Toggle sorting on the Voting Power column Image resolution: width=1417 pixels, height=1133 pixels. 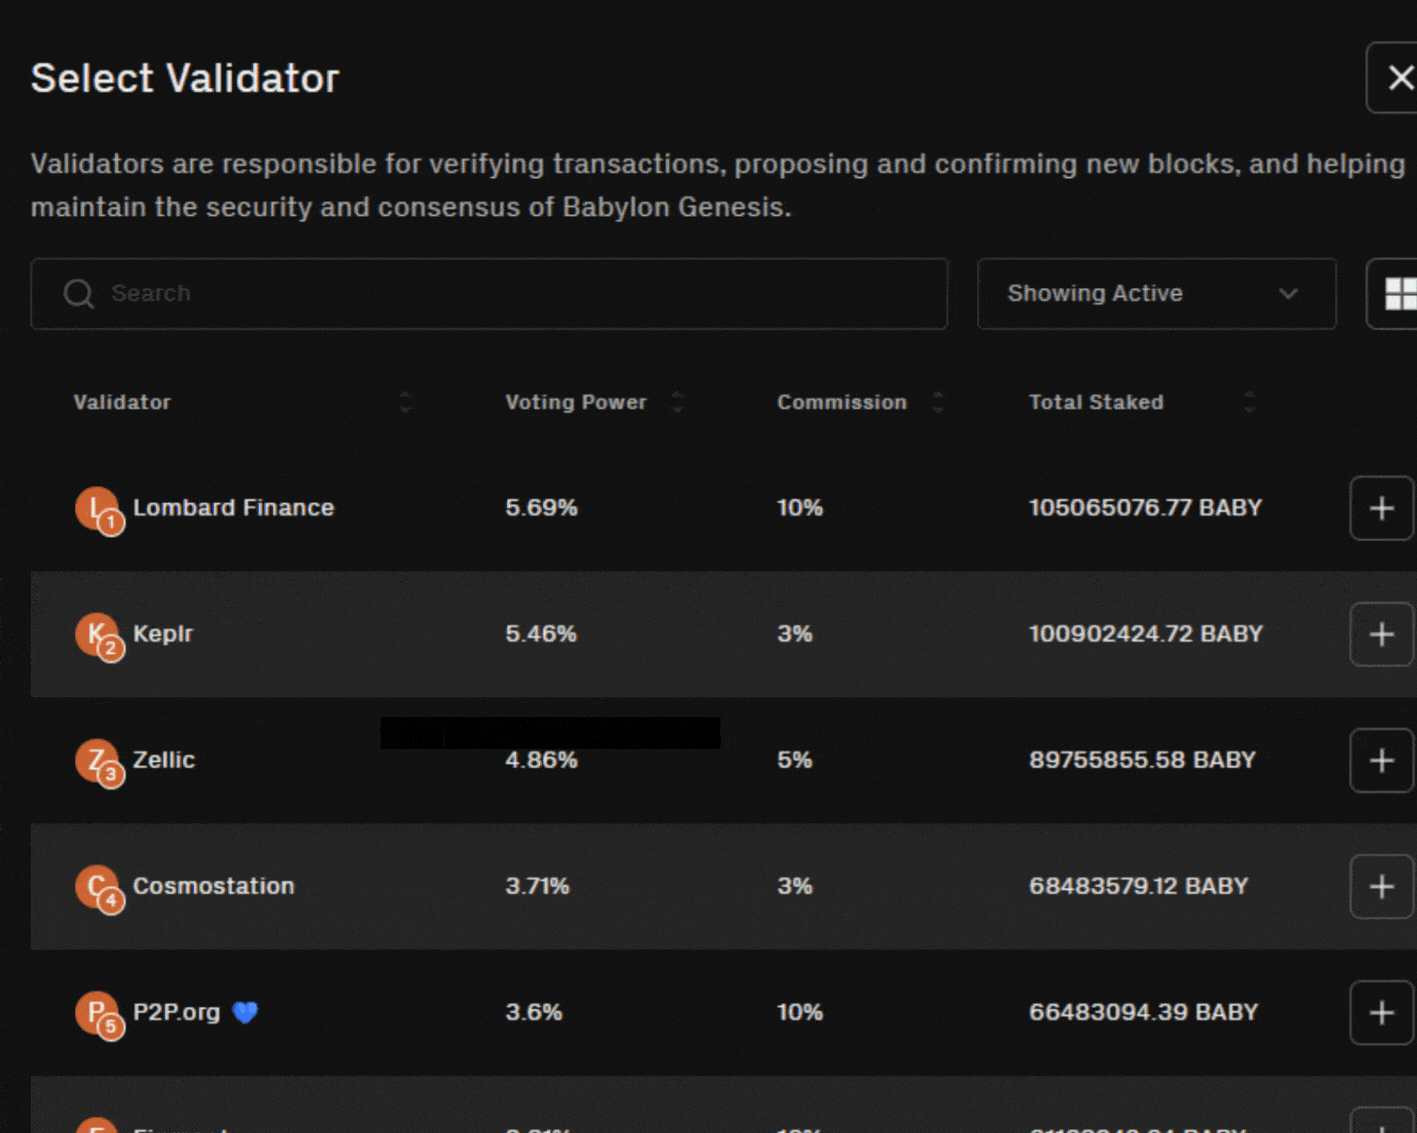678,402
